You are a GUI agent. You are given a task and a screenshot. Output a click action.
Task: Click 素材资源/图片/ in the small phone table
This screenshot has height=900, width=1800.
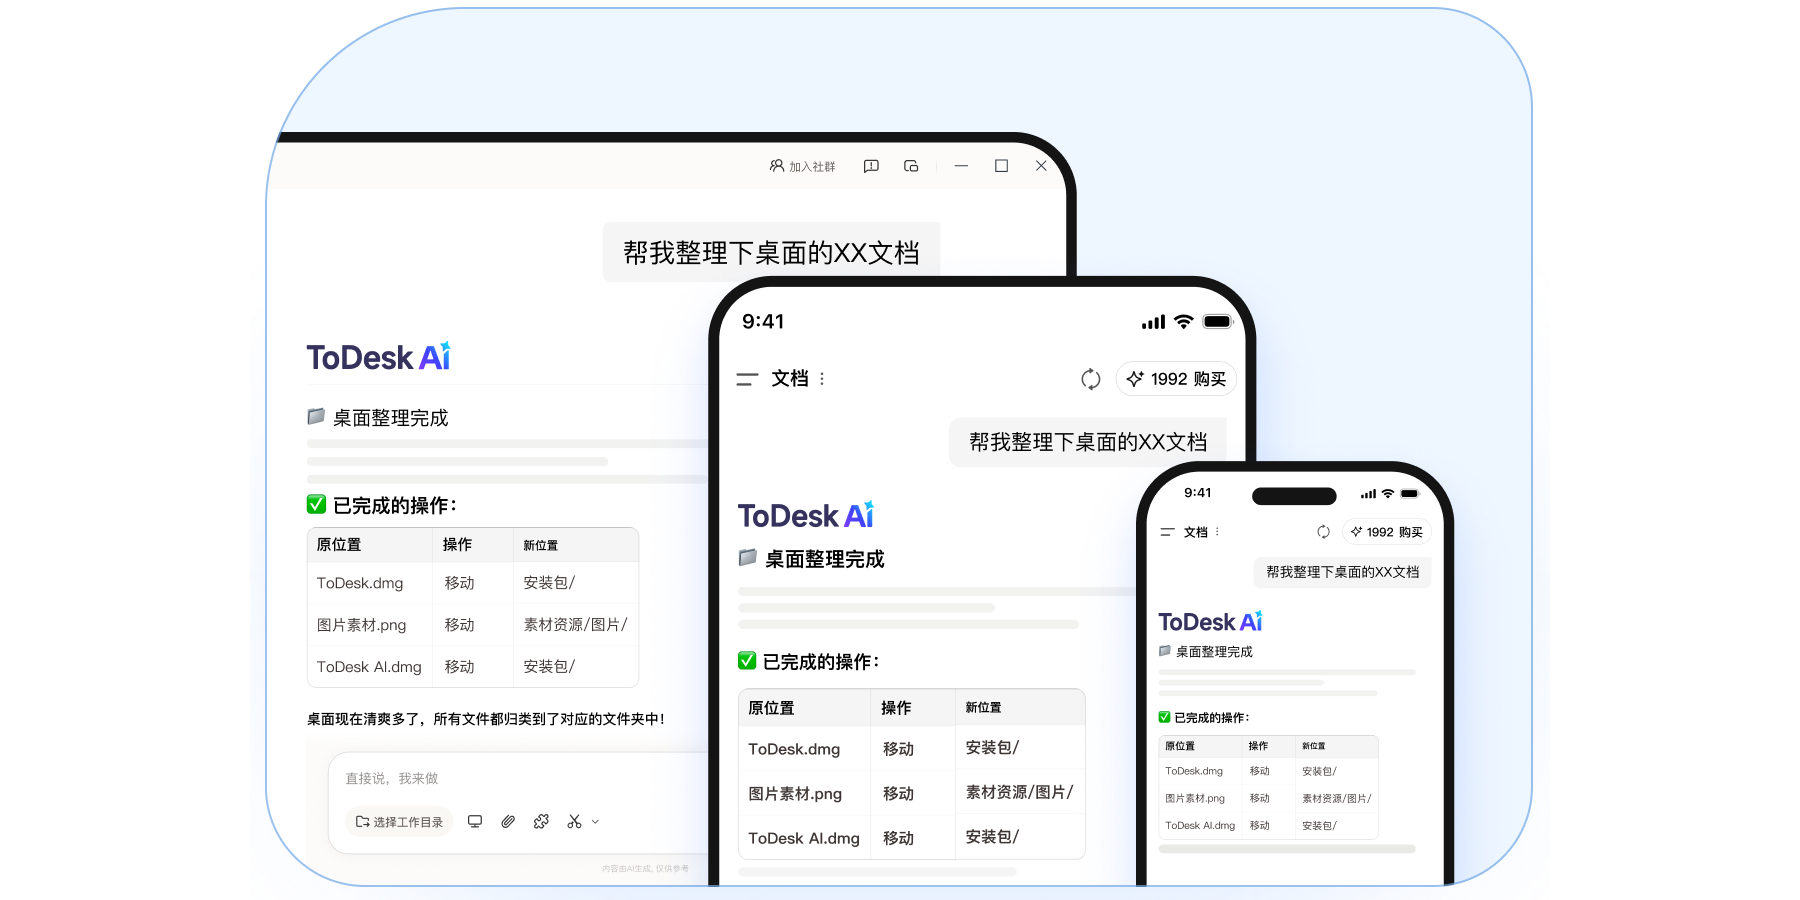click(1336, 798)
